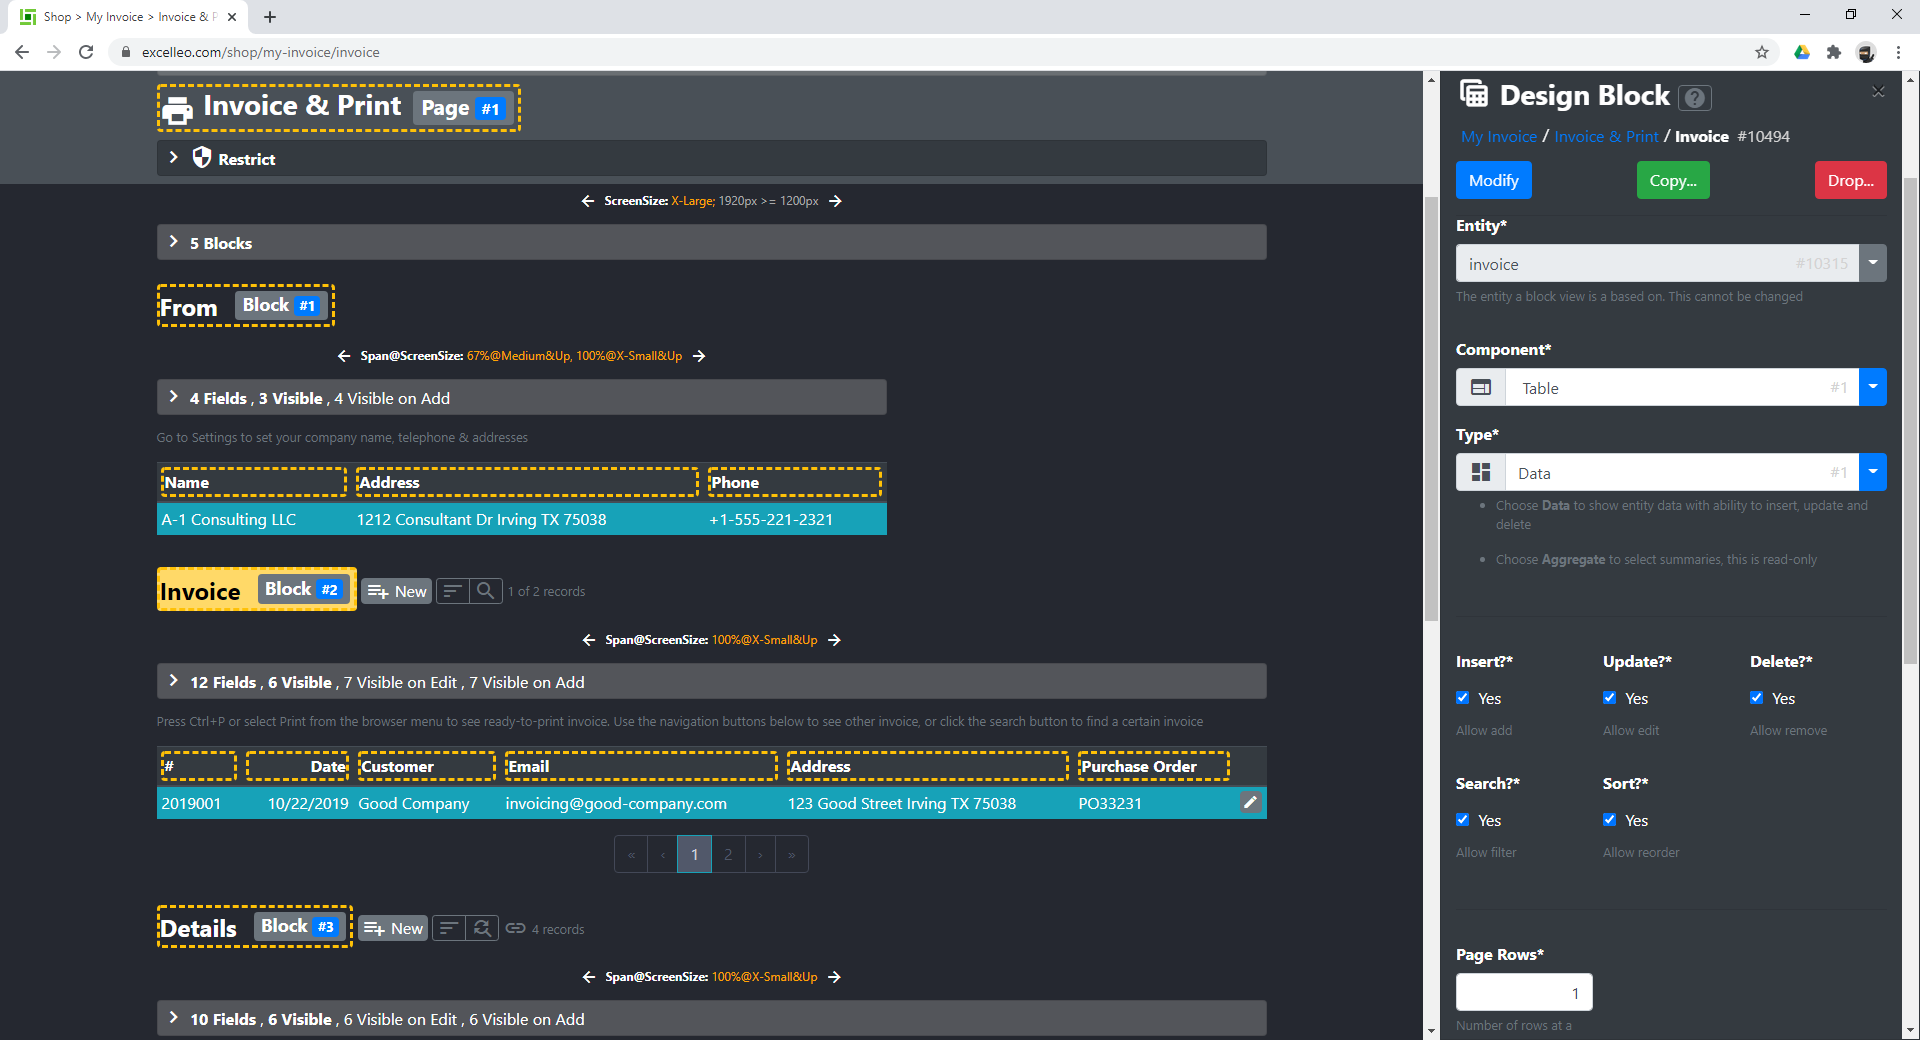Open search in the Invoice block toolbar
The width and height of the screenshot is (1920, 1040).
coord(485,591)
